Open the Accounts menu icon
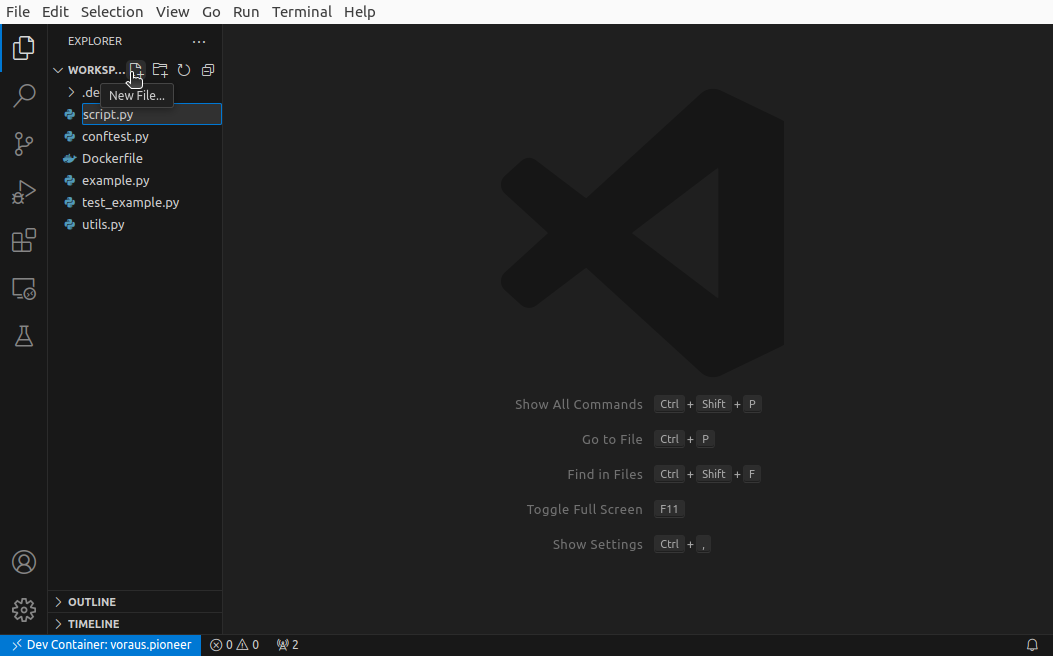This screenshot has height=656, width=1053. click(x=24, y=562)
